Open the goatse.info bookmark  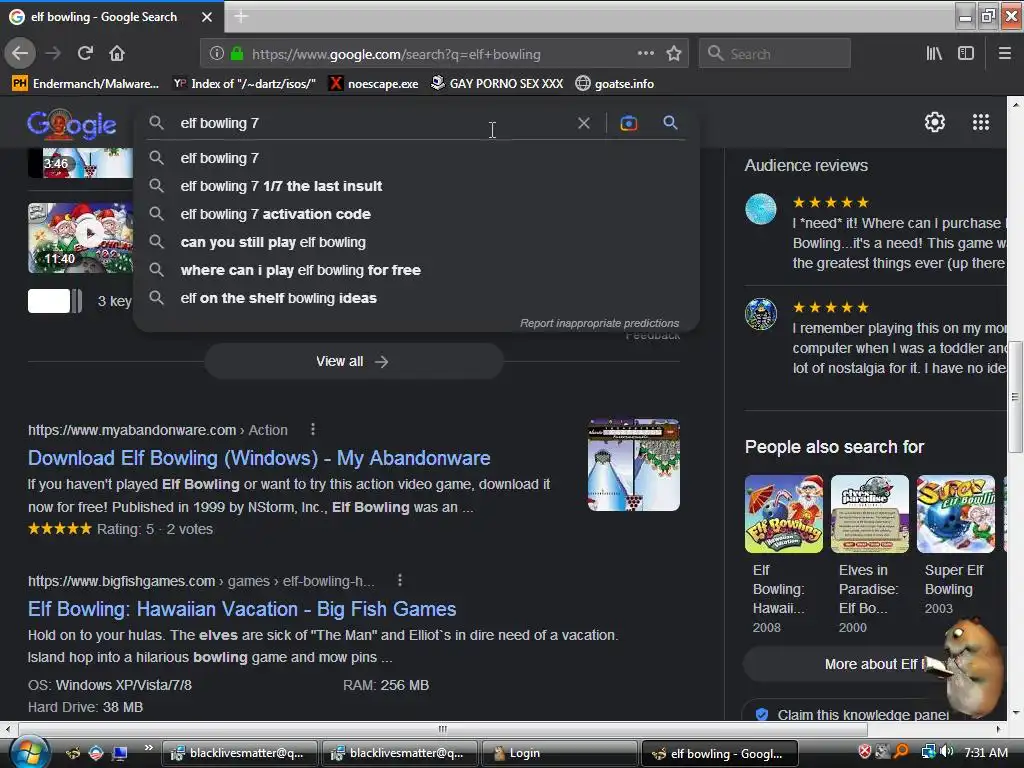(x=615, y=84)
